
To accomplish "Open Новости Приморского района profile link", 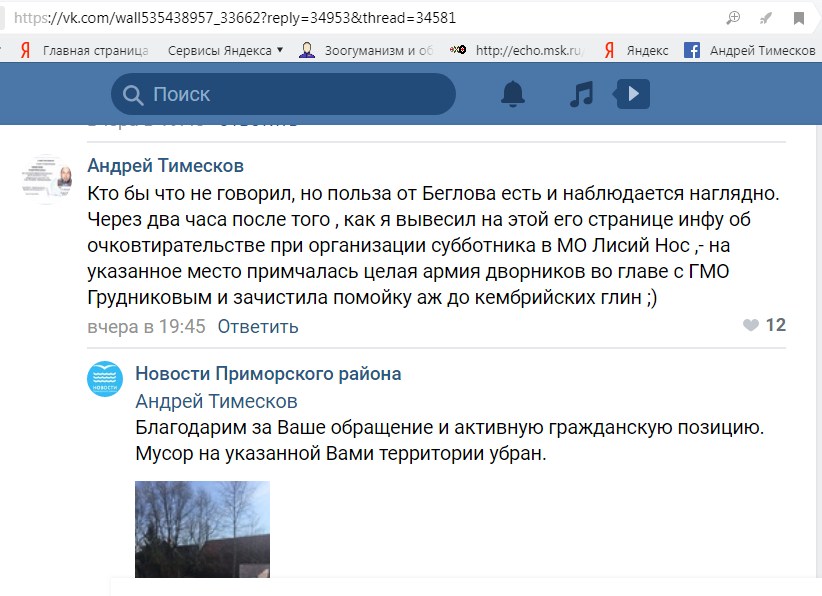I will [x=268, y=374].
